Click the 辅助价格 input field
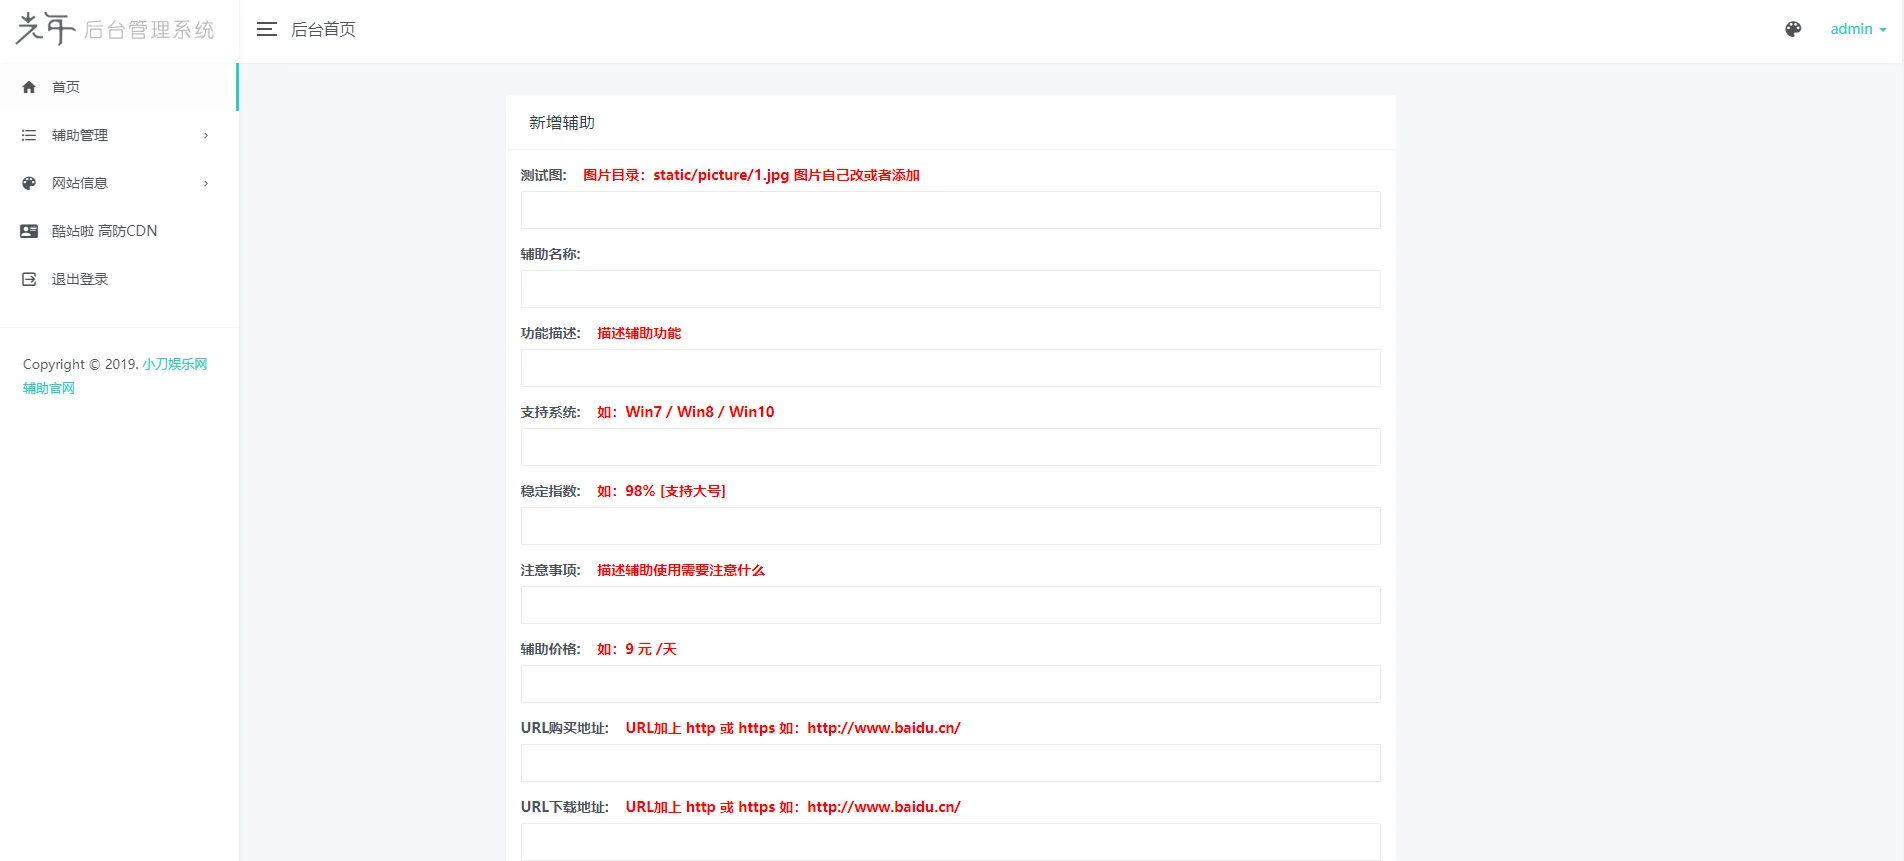The height and width of the screenshot is (861, 1904). pos(950,684)
